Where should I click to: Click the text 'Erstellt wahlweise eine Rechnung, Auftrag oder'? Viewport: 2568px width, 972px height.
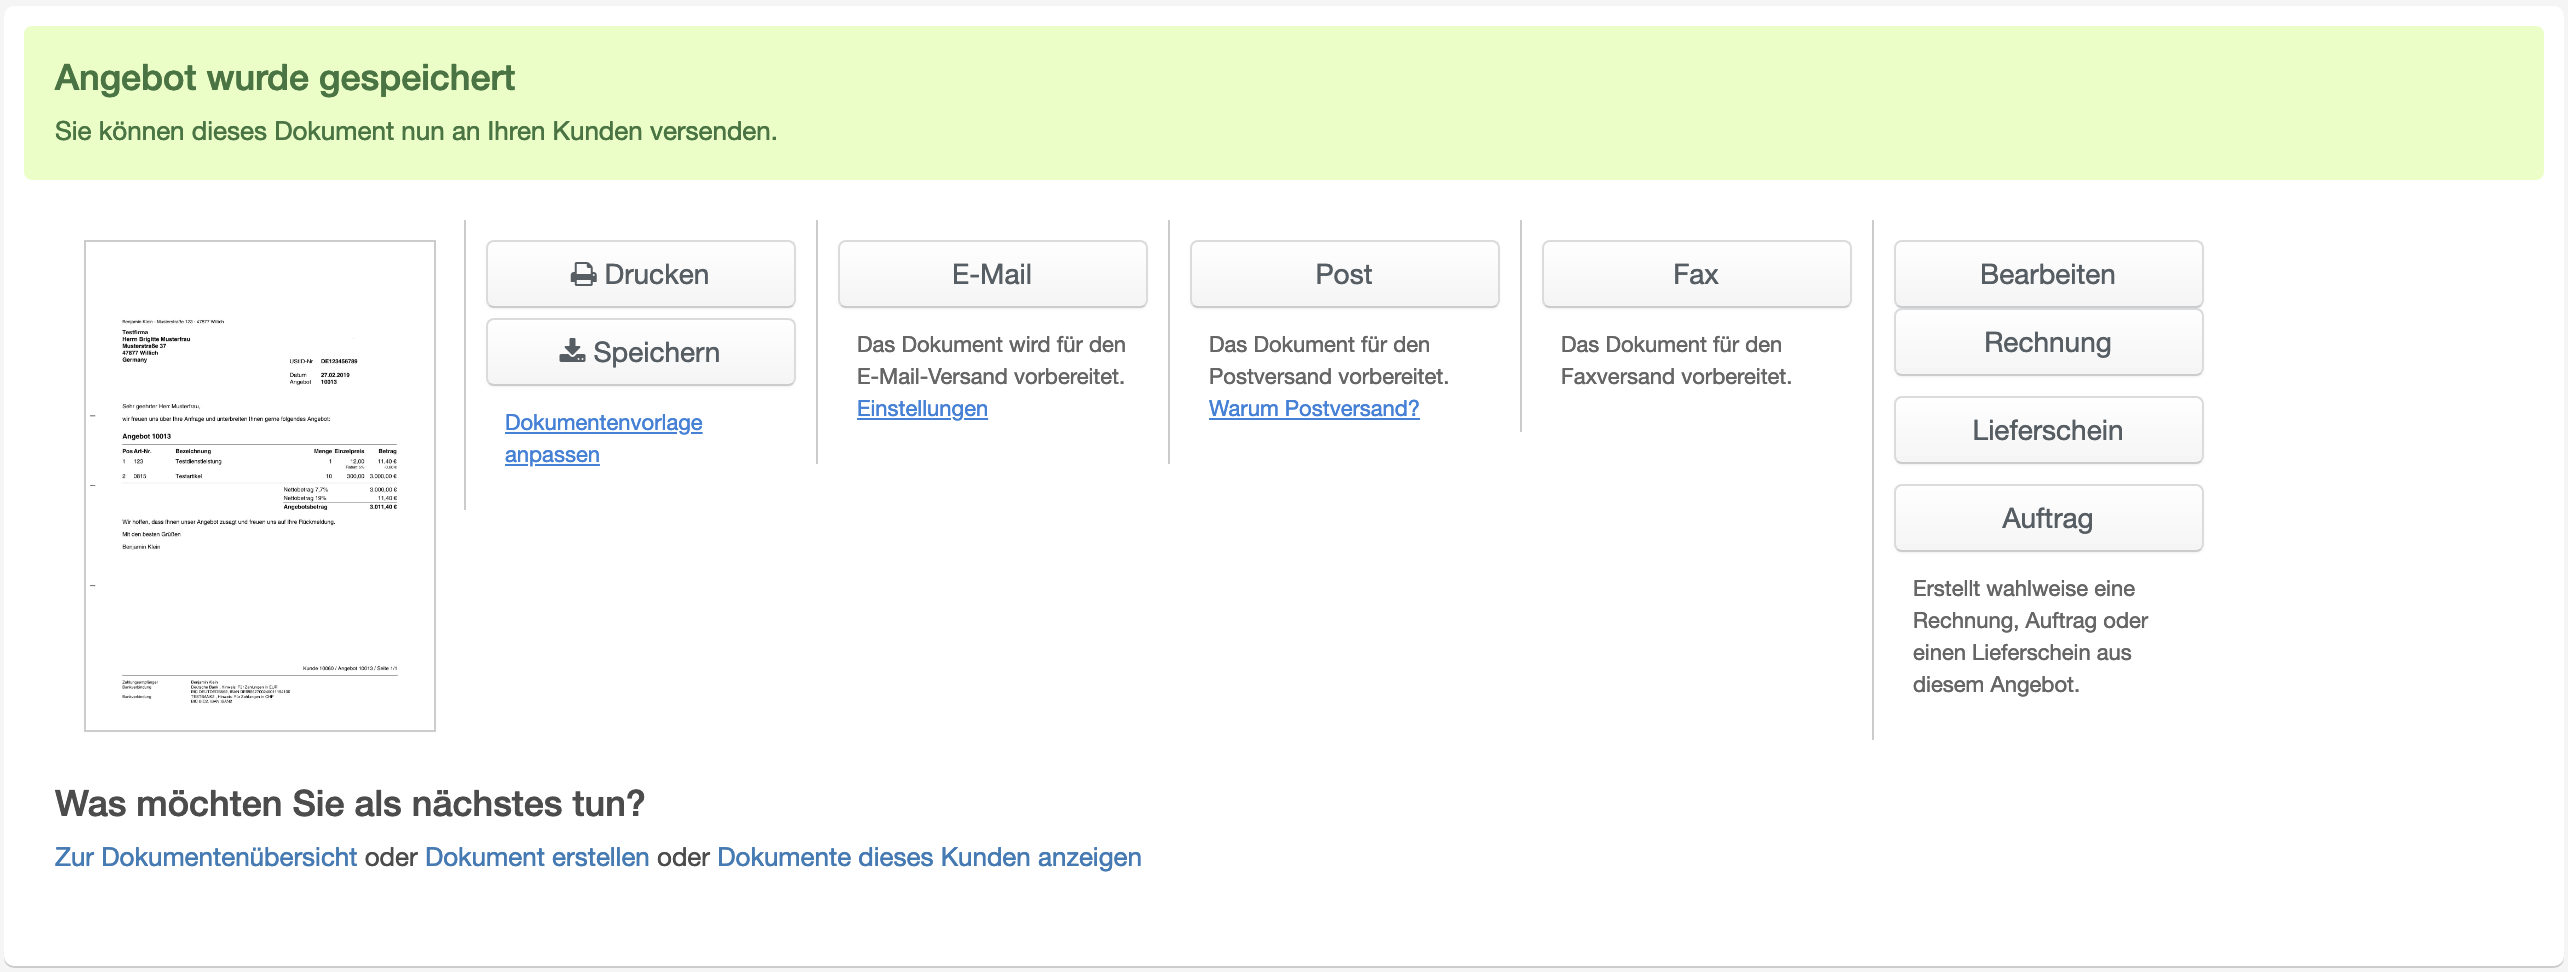[2030, 604]
